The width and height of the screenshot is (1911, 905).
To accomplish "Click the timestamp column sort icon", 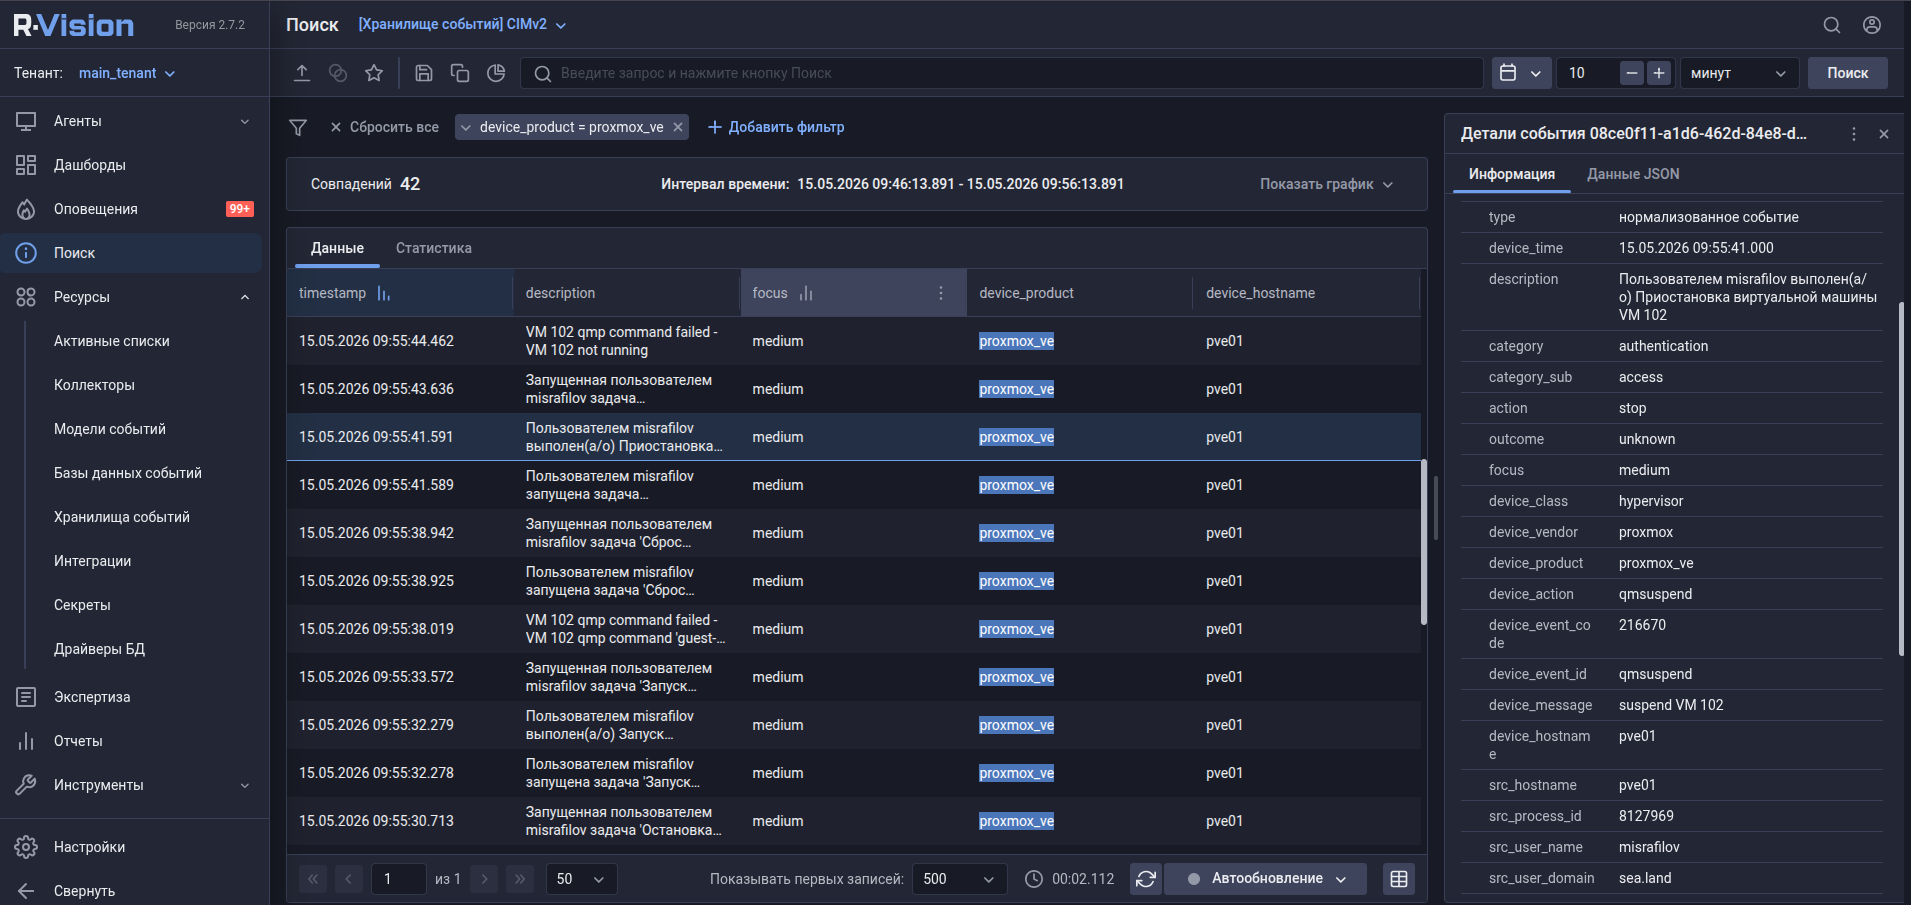I will [383, 293].
